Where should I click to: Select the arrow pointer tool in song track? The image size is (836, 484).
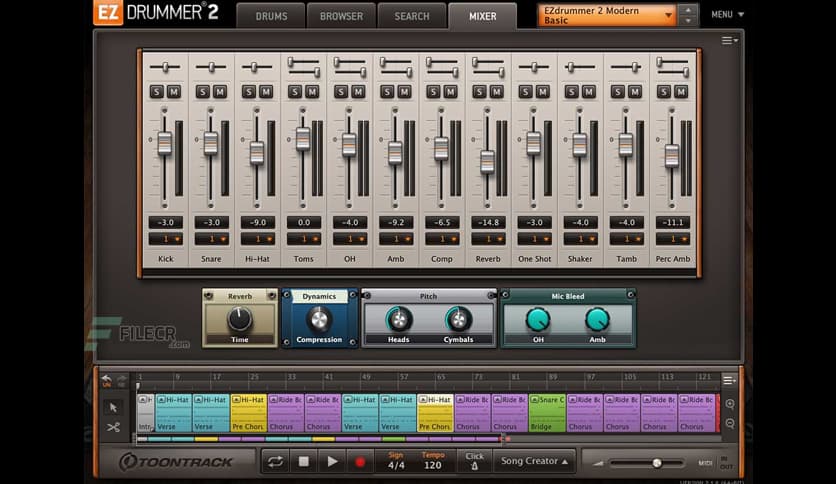[113, 408]
